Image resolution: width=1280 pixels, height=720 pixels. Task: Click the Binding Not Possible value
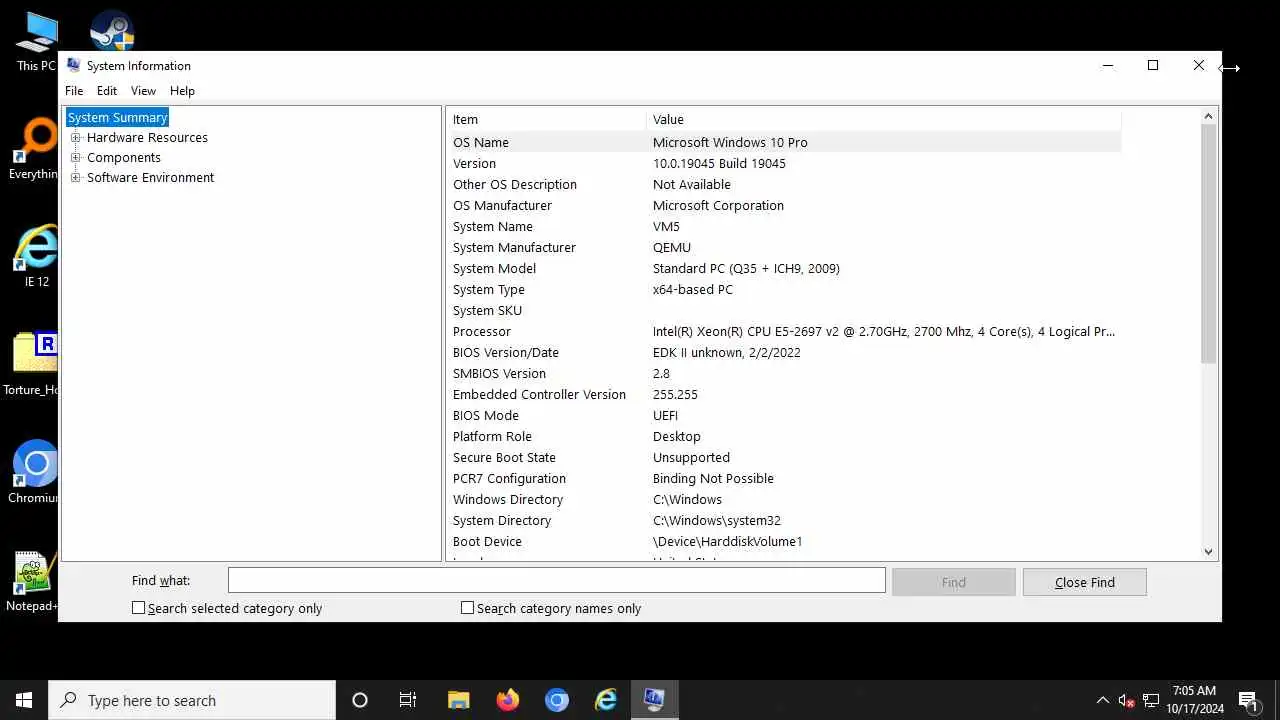(713, 478)
